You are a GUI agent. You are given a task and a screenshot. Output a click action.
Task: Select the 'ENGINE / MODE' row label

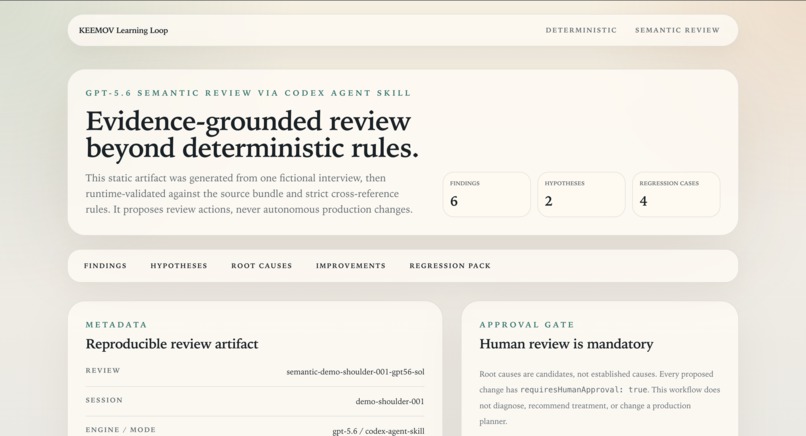(x=120, y=430)
